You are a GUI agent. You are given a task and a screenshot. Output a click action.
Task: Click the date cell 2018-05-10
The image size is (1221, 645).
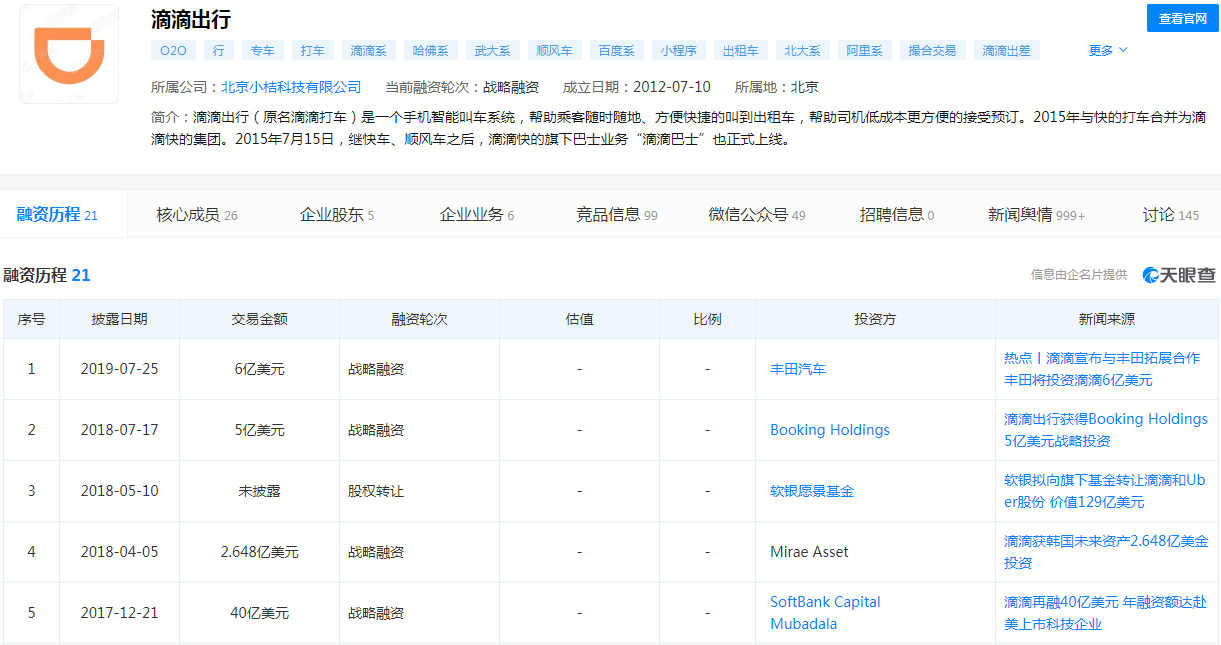pyautogui.click(x=119, y=491)
